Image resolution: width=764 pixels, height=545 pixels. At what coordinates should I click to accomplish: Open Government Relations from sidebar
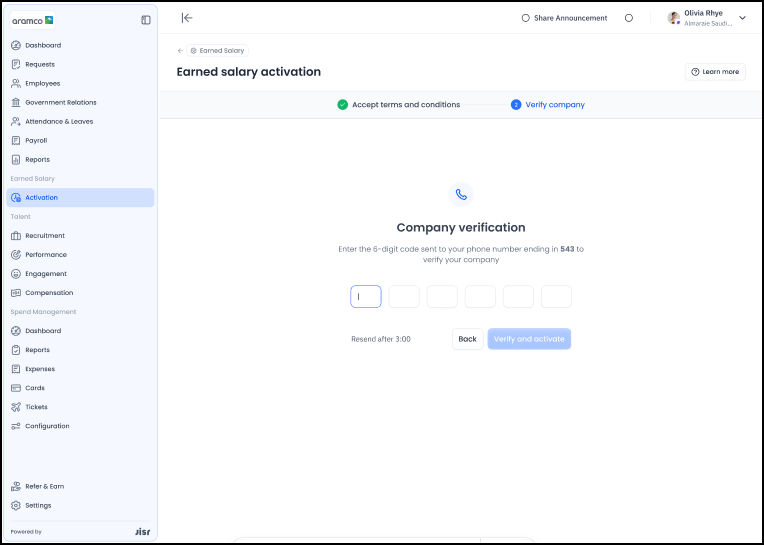60,102
